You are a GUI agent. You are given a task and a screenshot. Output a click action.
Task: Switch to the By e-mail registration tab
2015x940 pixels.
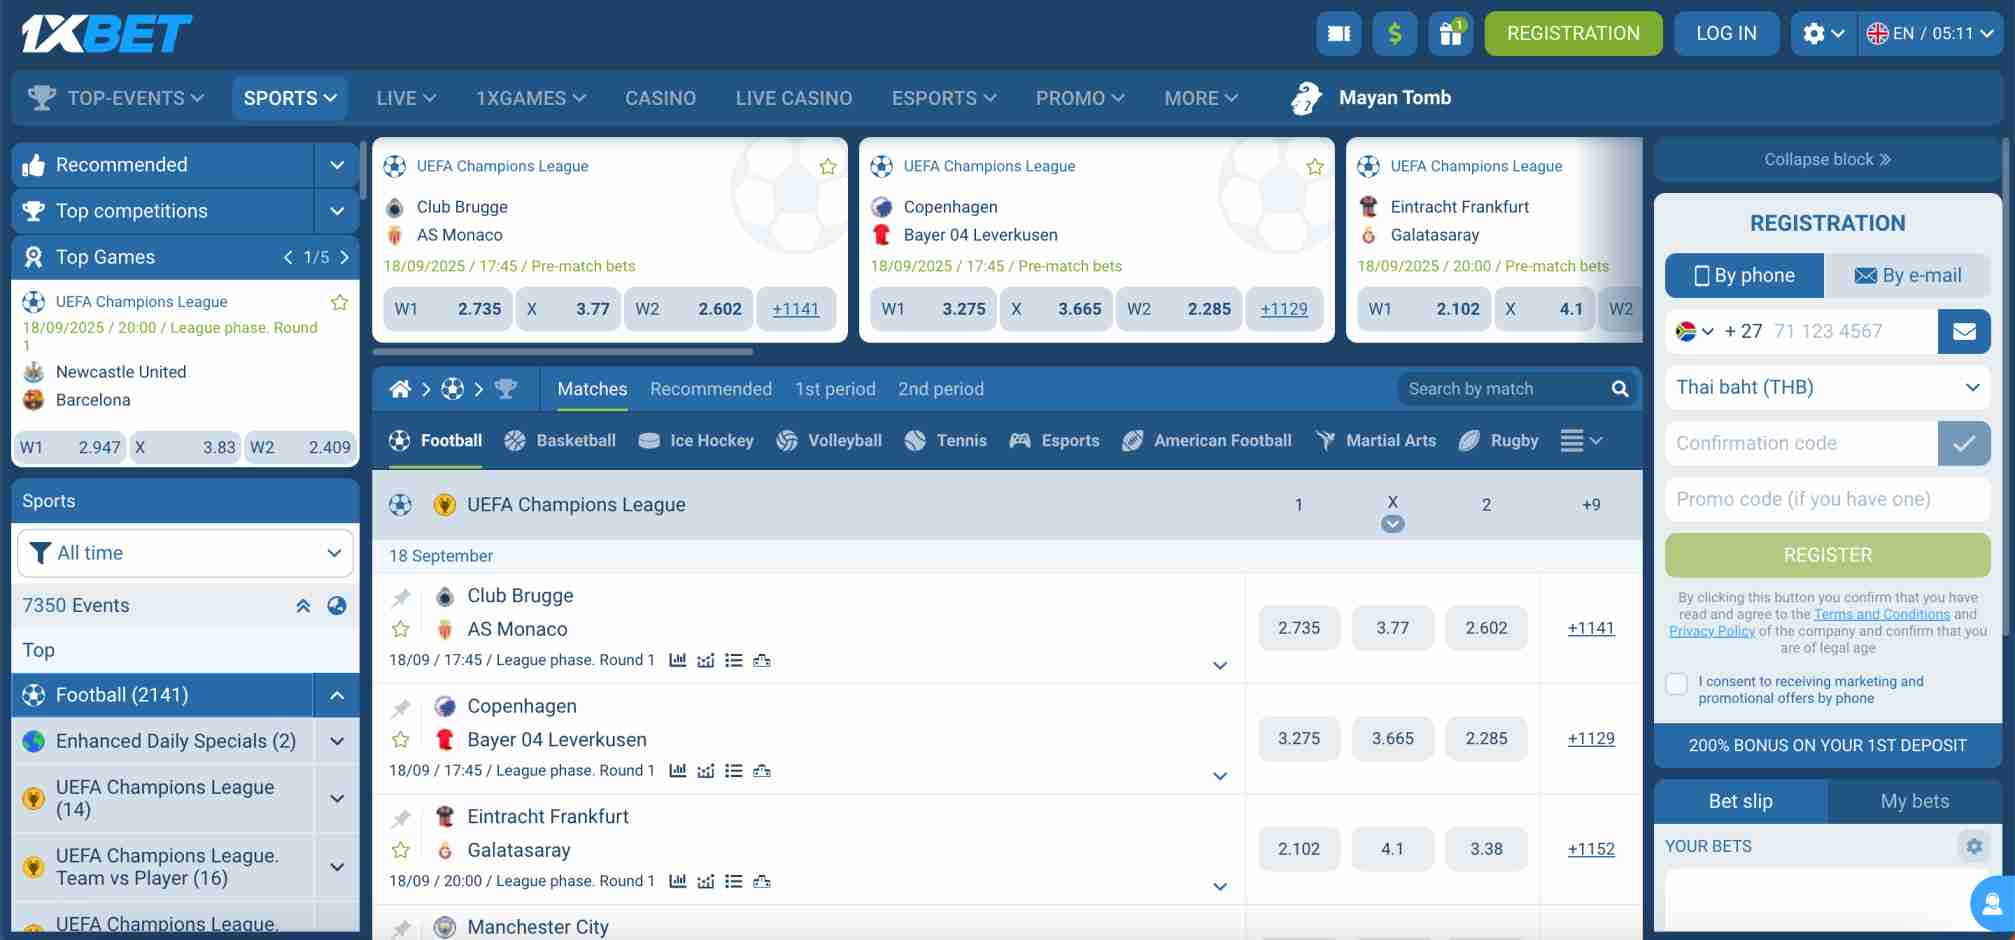tap(1908, 275)
